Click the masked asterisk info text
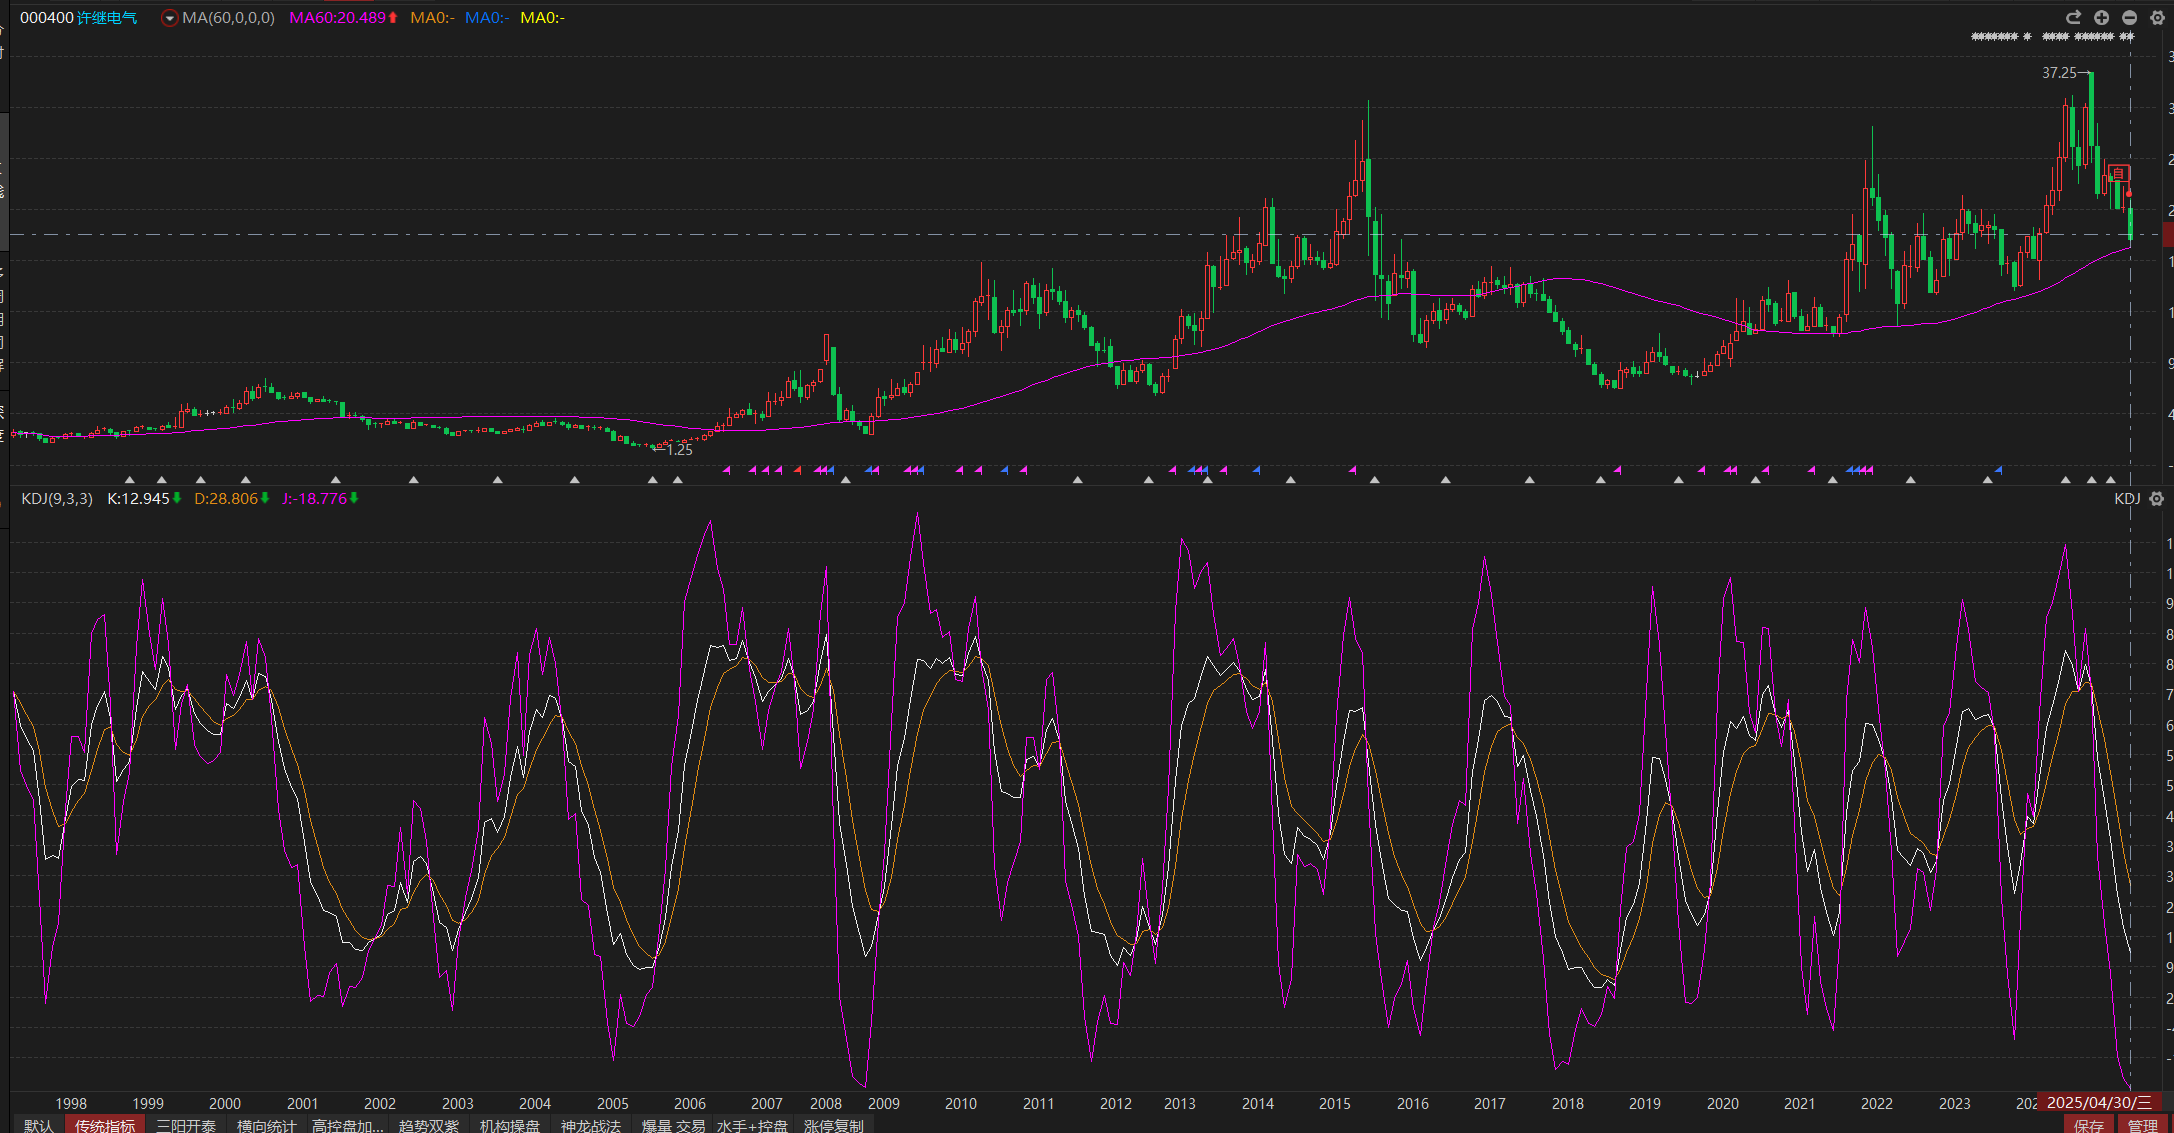Screen dimensions: 2174x1133 [2052, 37]
